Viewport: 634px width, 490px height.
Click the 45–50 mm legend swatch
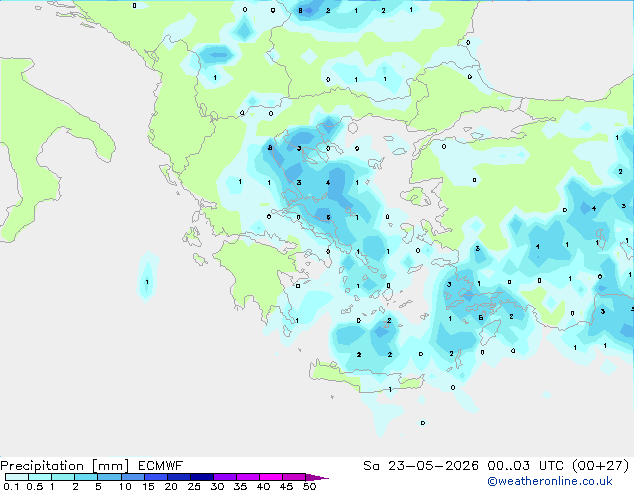coord(294,477)
